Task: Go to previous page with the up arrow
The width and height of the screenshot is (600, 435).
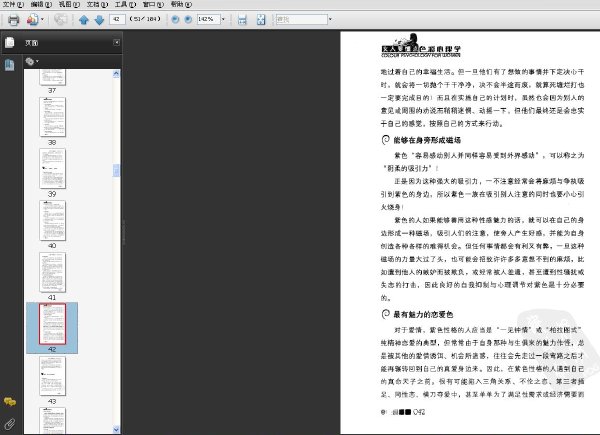Action: (84, 20)
